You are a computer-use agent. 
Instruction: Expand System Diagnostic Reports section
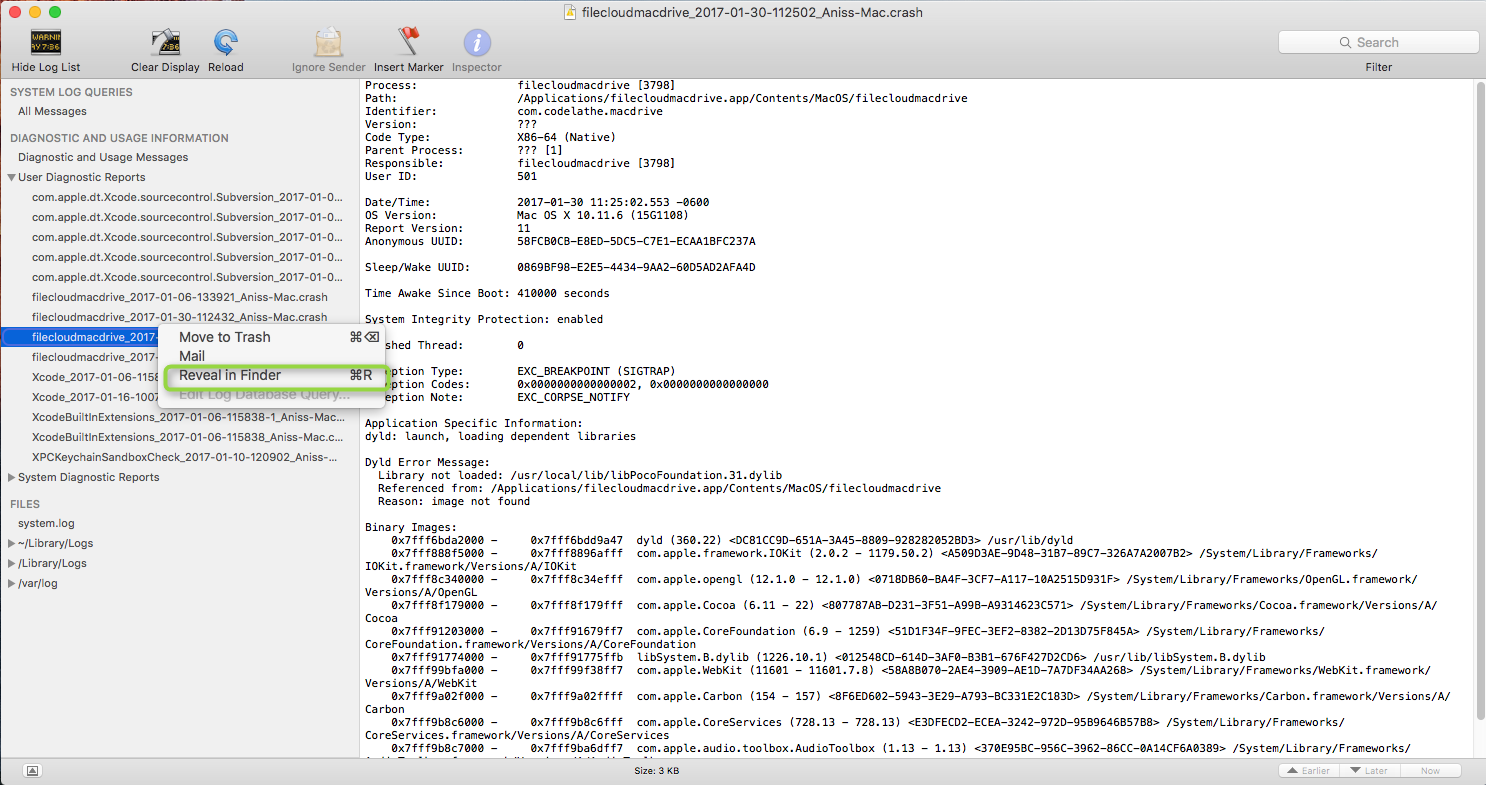(x=11, y=478)
